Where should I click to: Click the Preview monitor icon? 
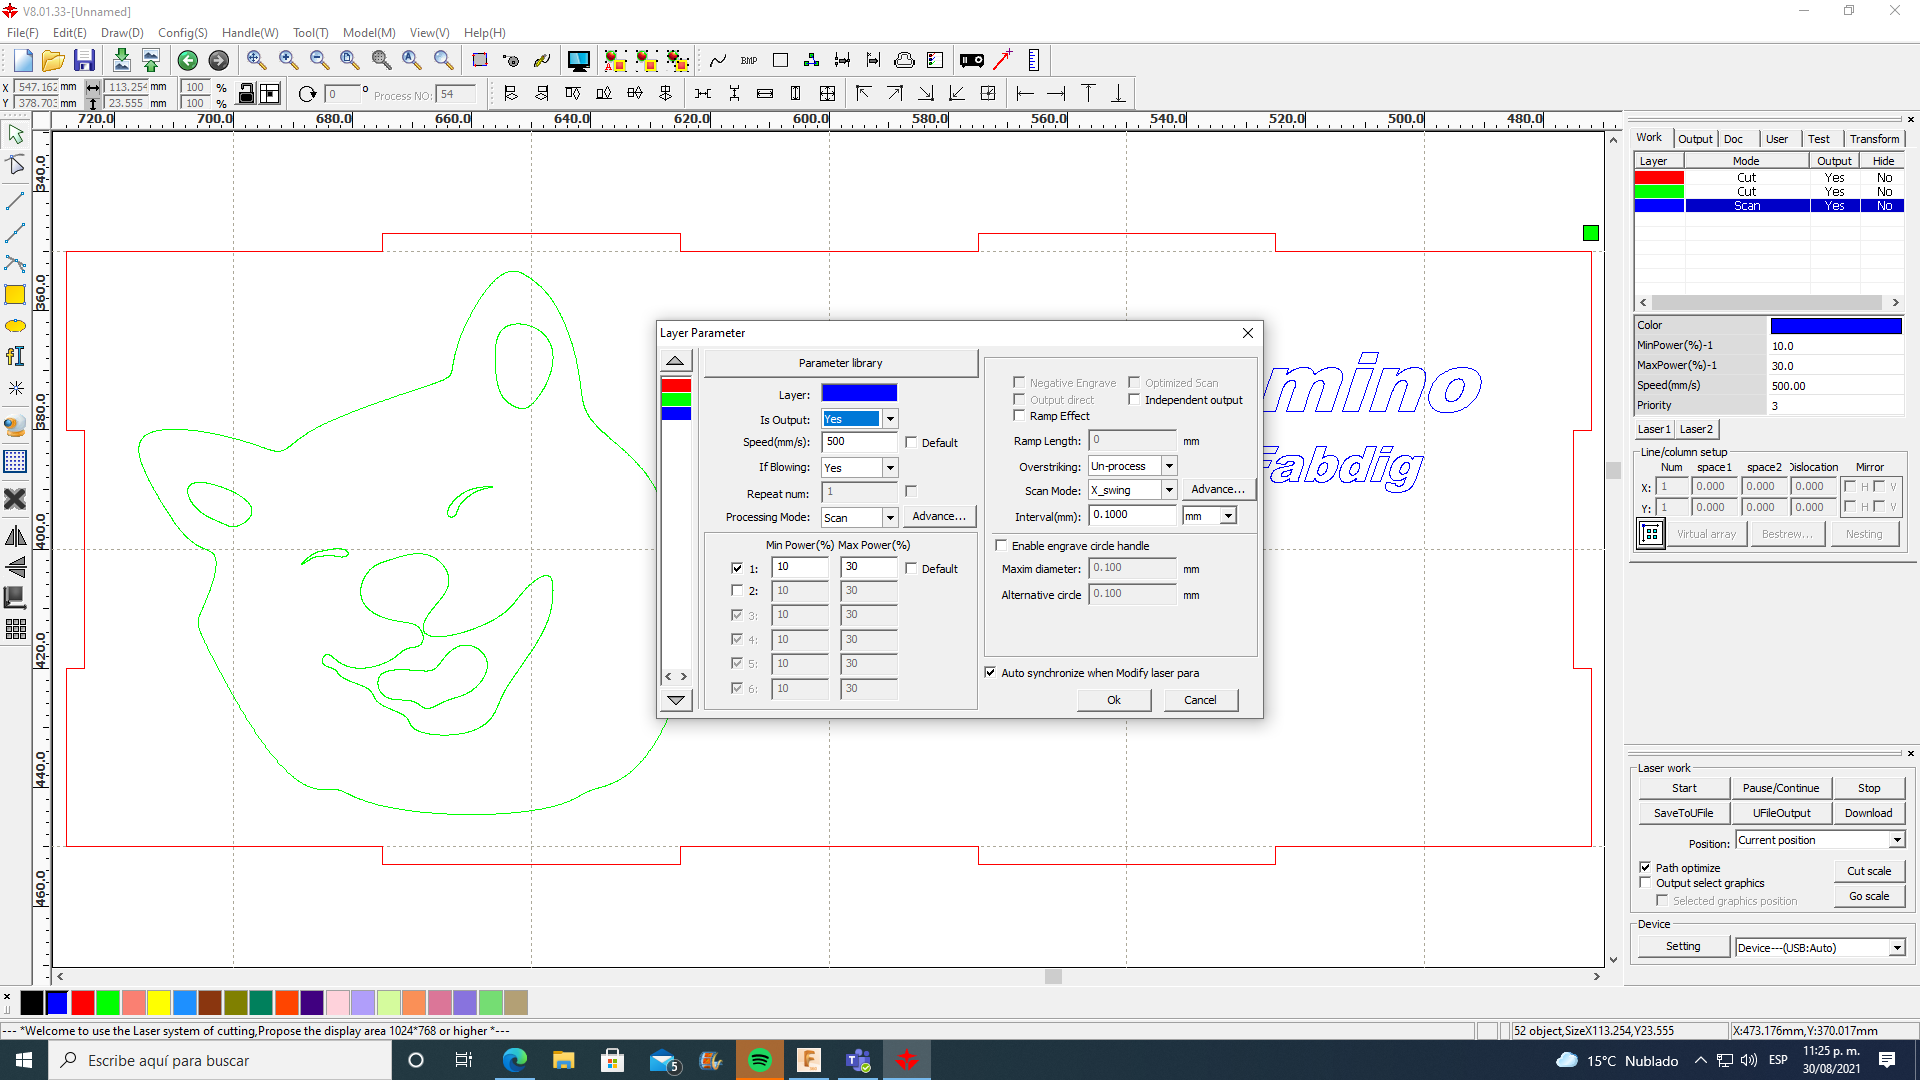(x=578, y=61)
